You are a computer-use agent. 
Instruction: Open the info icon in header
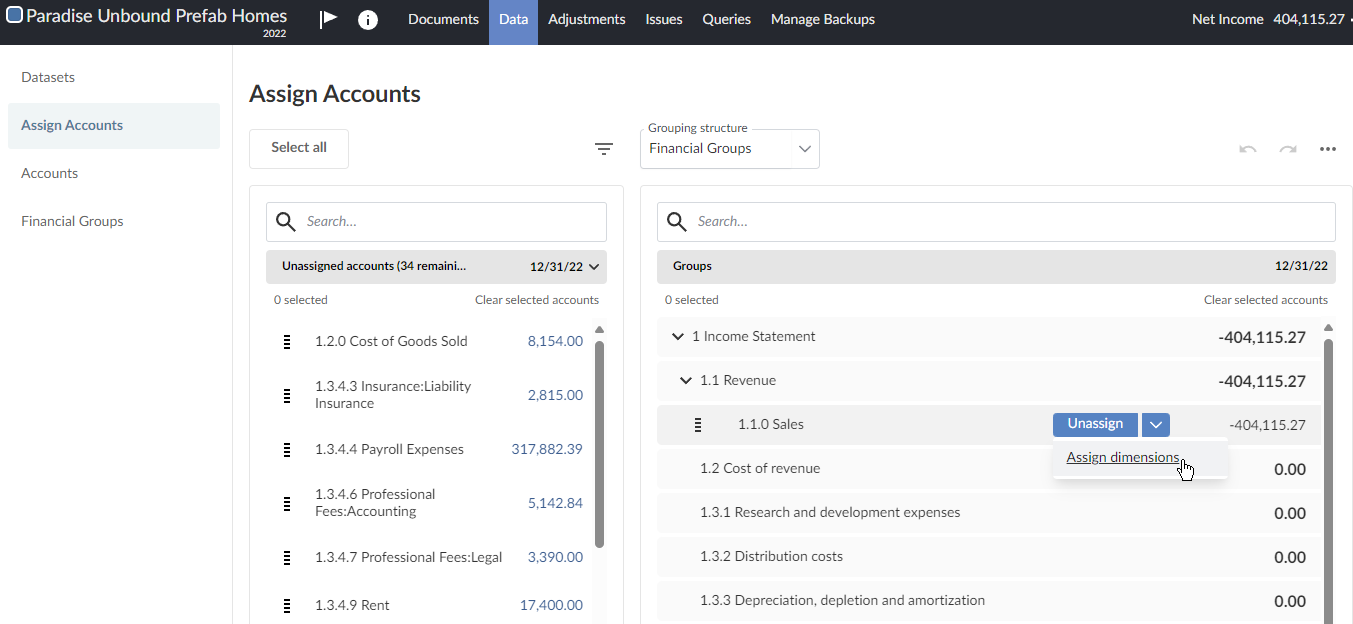click(x=368, y=20)
